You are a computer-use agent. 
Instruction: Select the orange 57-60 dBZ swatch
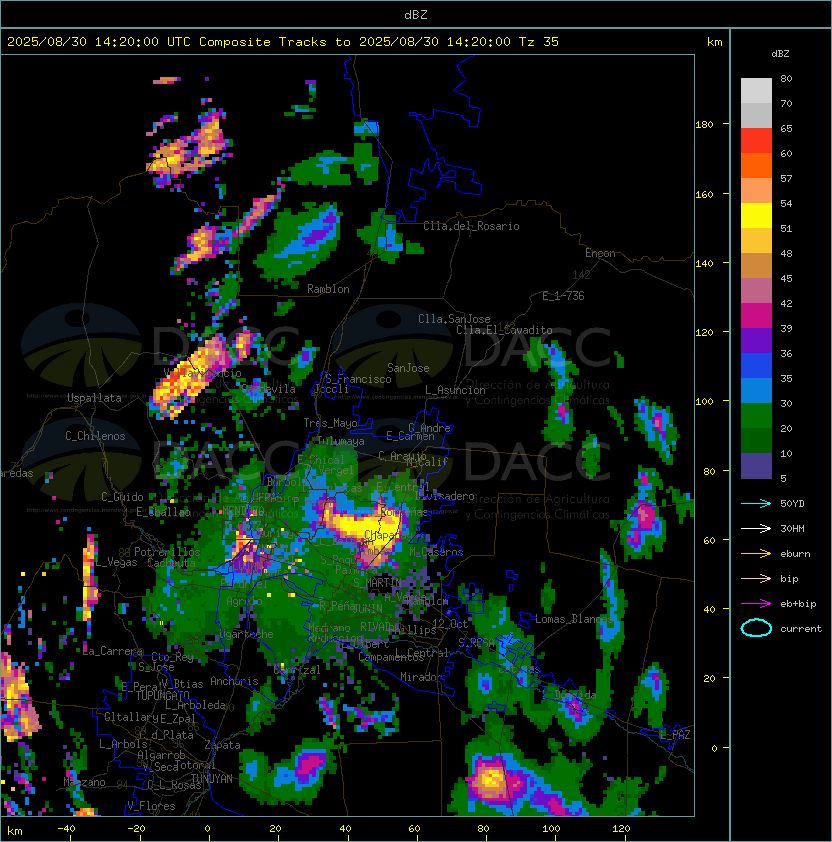pos(756,165)
